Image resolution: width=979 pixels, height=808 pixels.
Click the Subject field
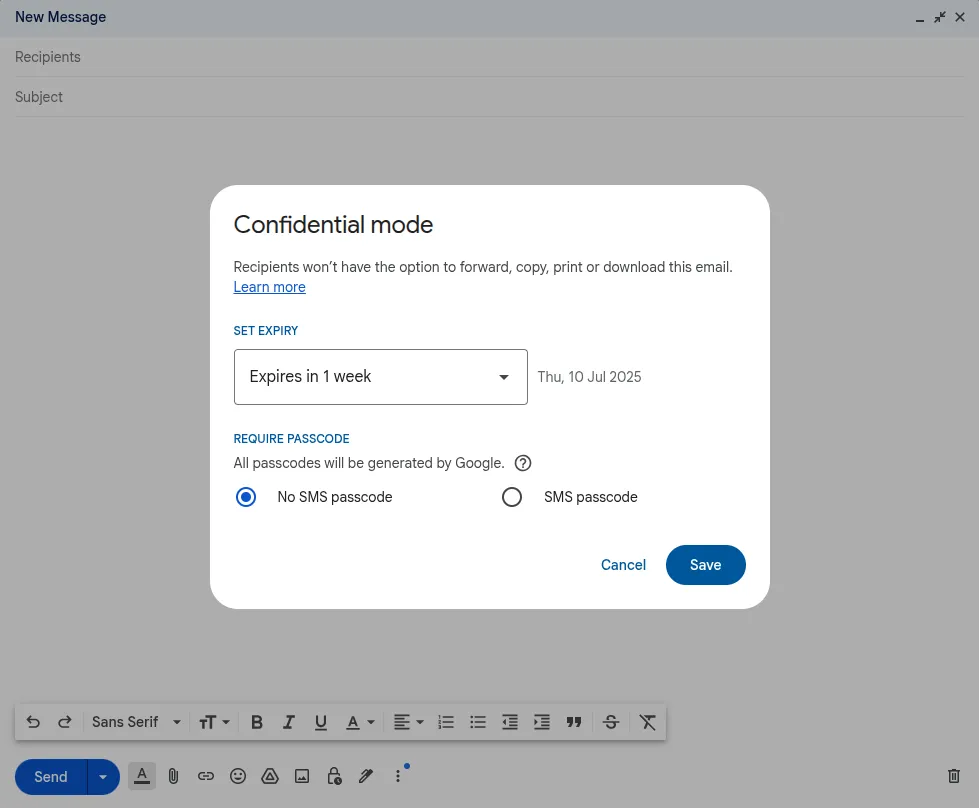point(490,97)
